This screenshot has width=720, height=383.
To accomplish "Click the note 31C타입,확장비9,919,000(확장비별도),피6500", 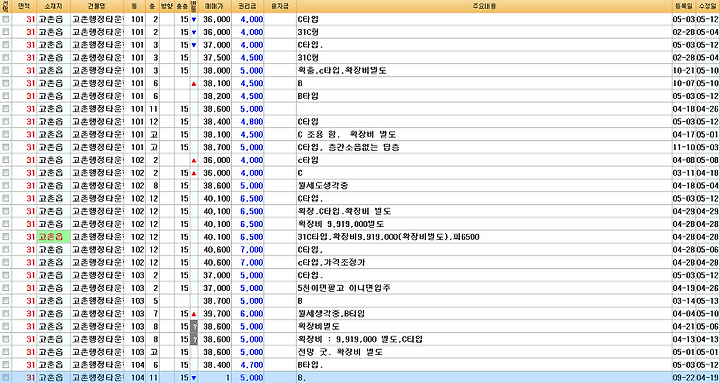I will tap(389, 237).
